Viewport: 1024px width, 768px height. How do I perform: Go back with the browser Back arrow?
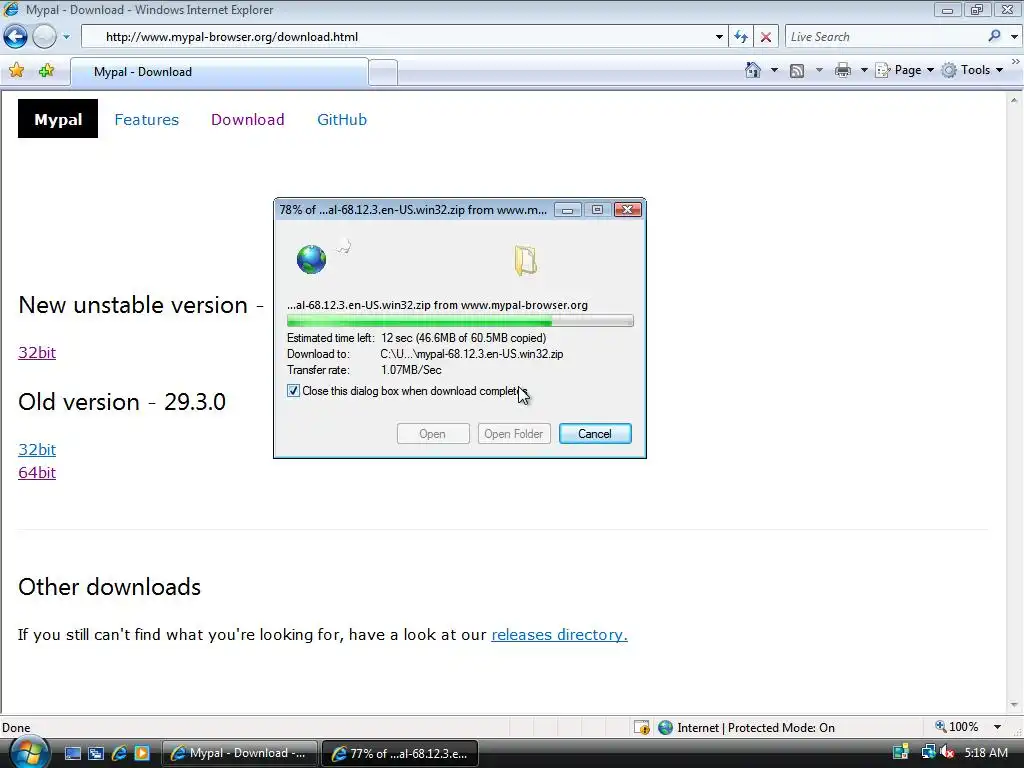(15, 37)
